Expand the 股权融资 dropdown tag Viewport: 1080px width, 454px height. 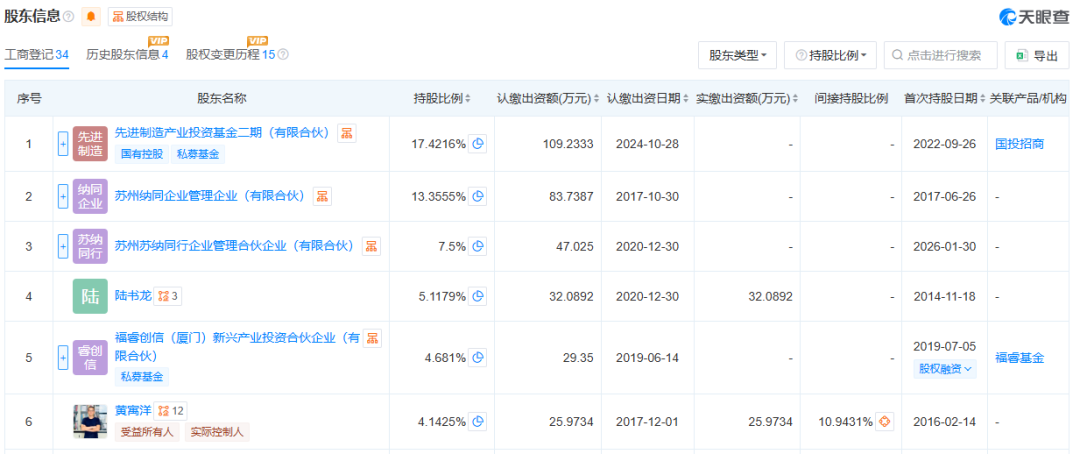[945, 369]
